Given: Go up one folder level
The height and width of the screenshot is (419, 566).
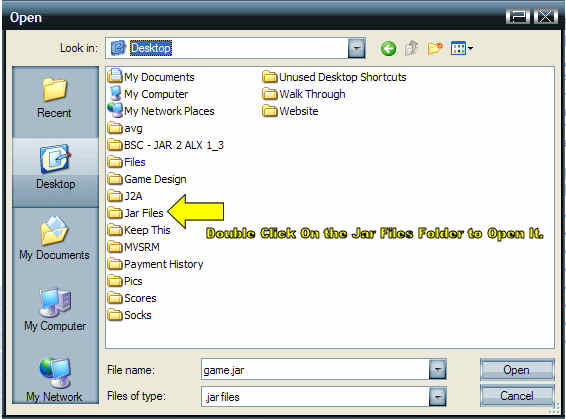Looking at the screenshot, I should [x=412, y=48].
